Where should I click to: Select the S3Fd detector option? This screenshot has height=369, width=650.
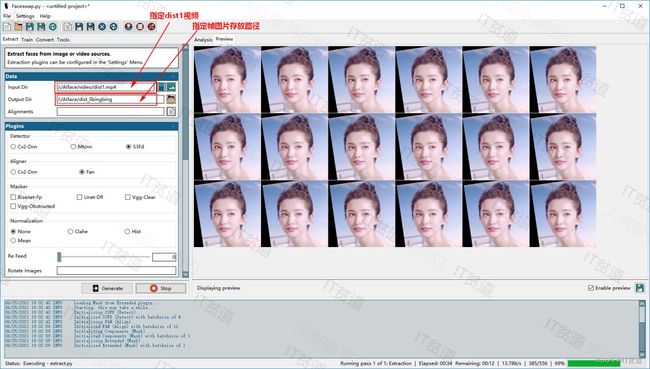(135, 147)
